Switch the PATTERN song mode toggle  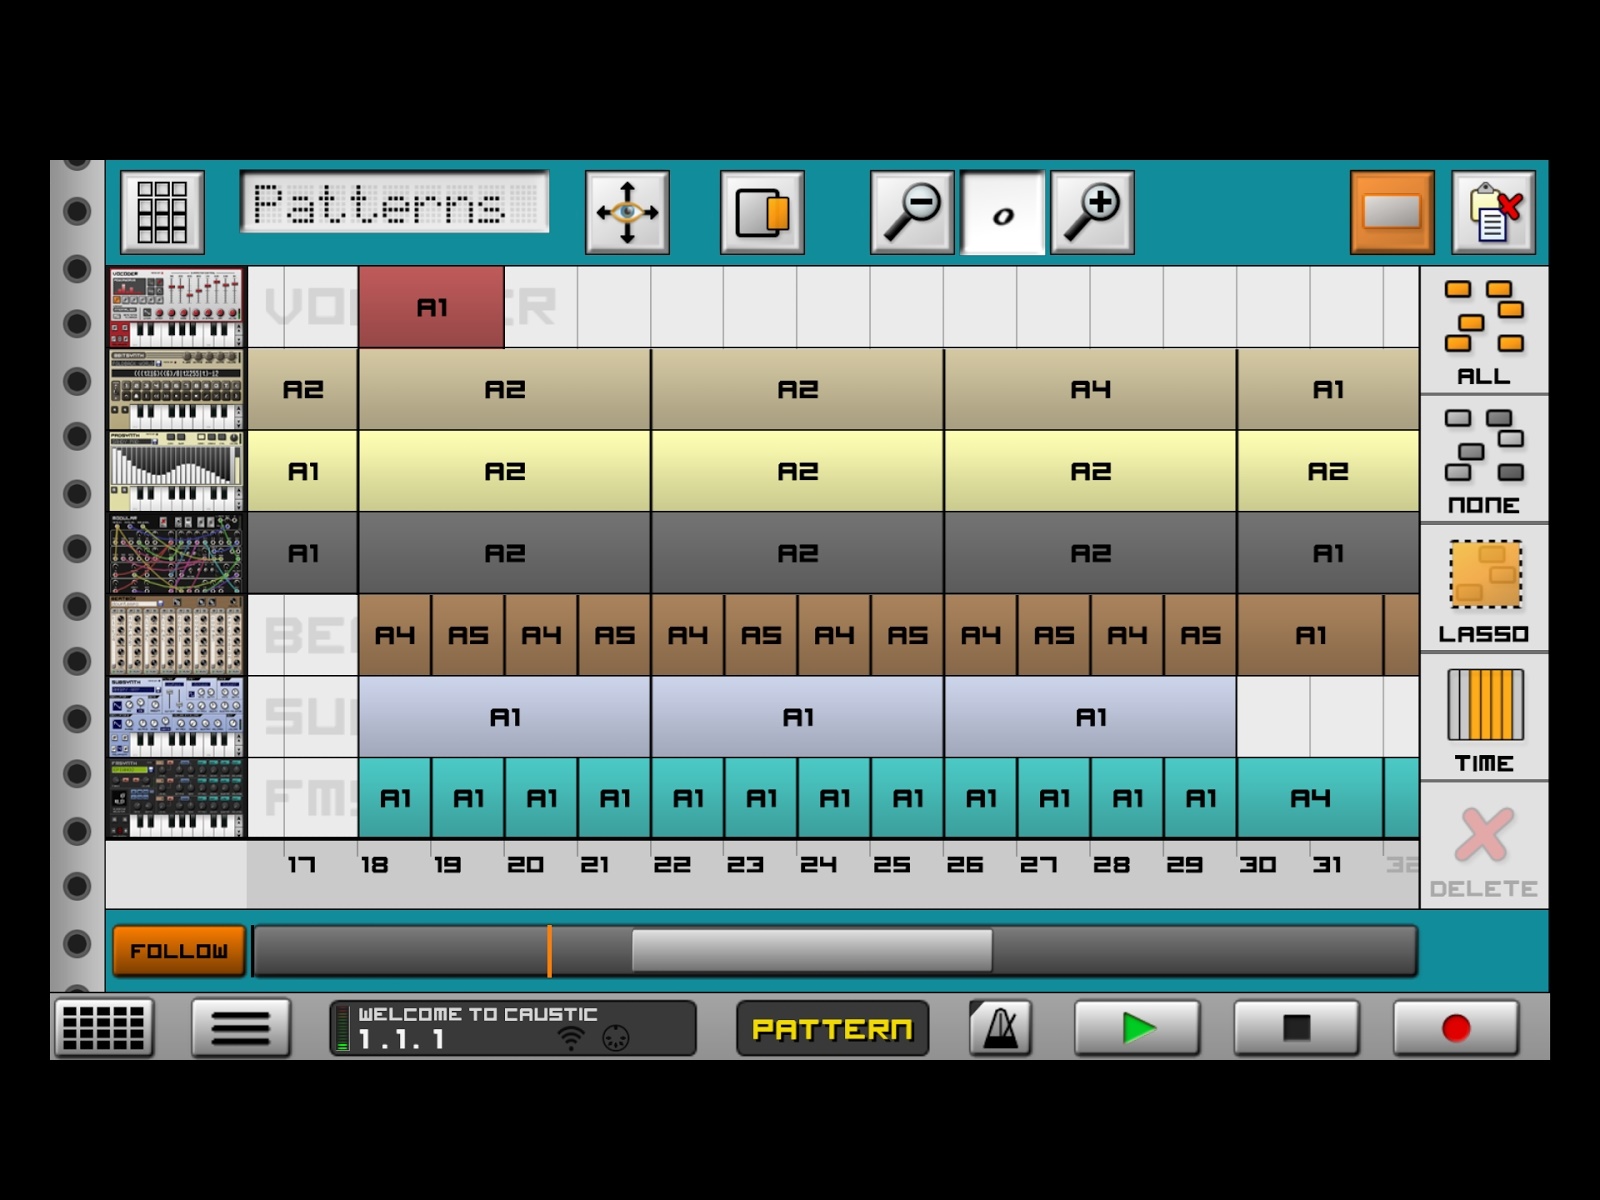point(832,1028)
